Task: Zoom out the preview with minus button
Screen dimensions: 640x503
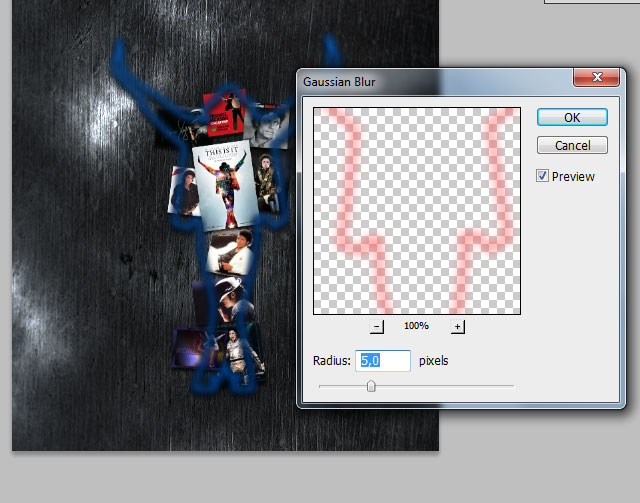Action: click(376, 327)
